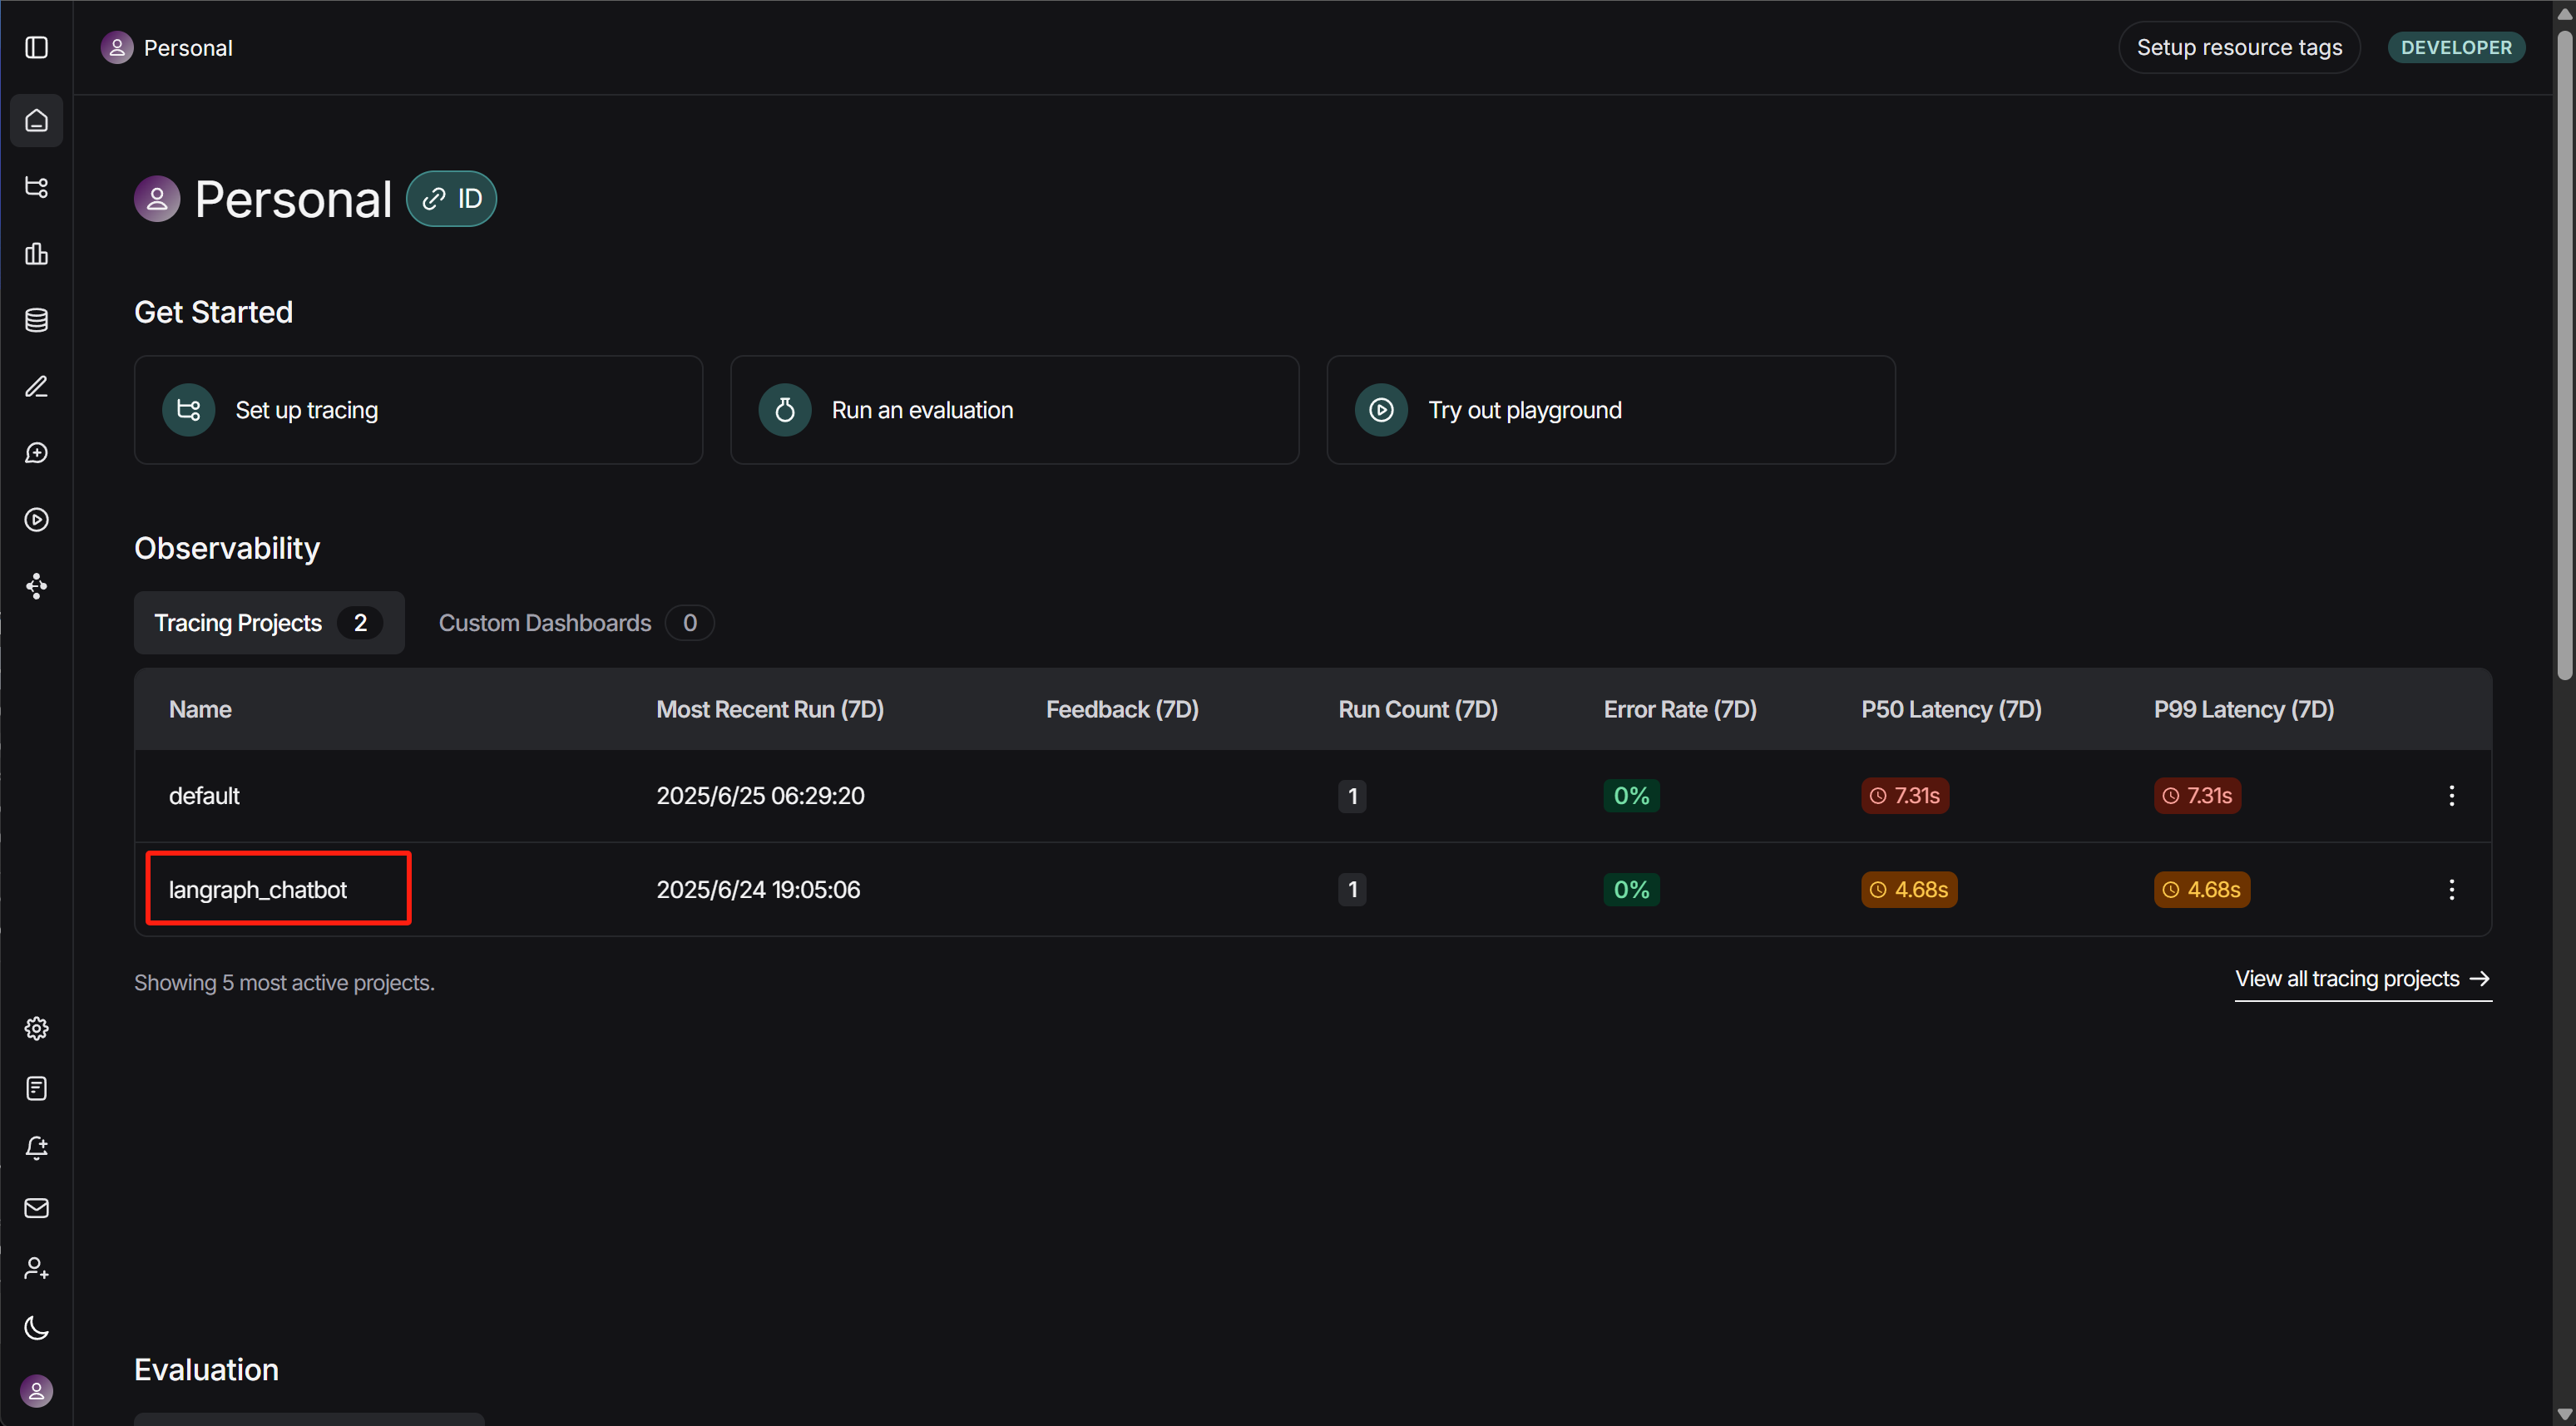Click Setup resource tags button
Image resolution: width=2576 pixels, height=1426 pixels.
2239,47
